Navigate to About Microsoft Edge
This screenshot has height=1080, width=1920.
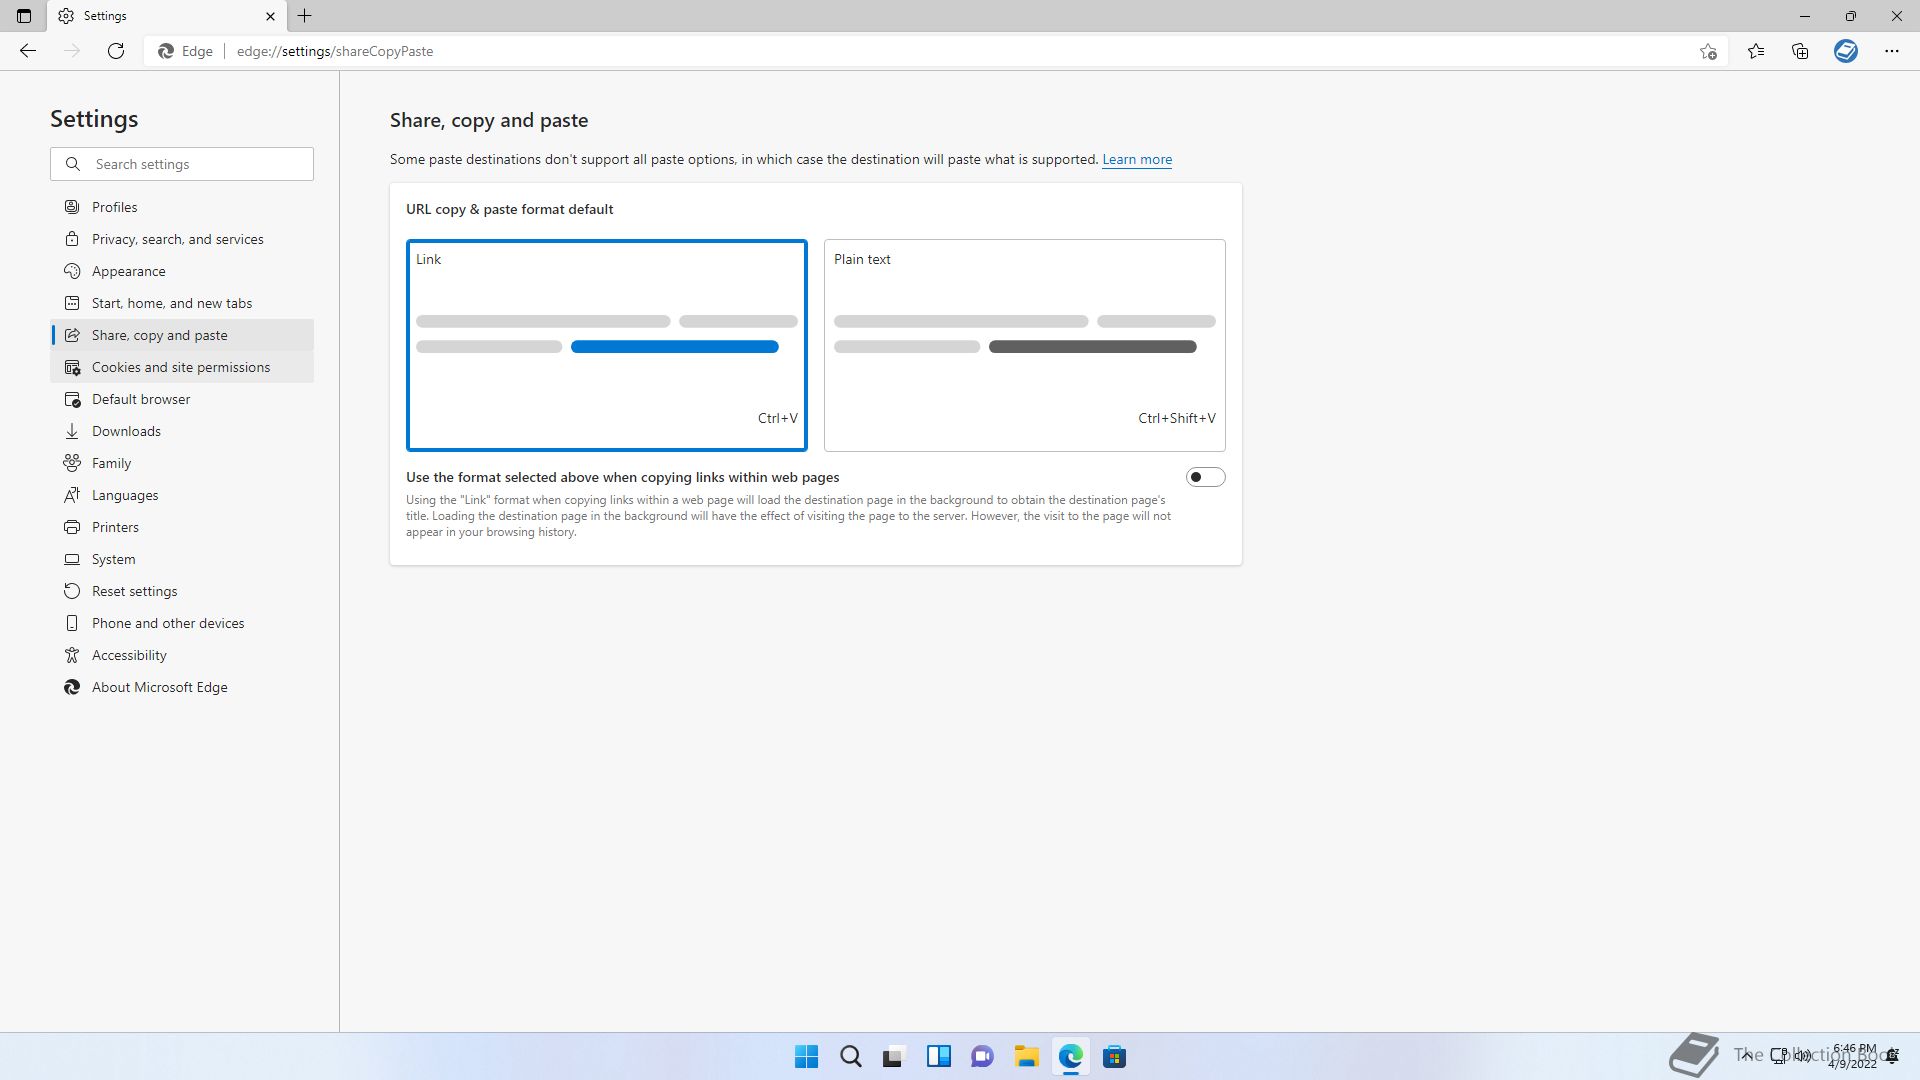tap(159, 687)
